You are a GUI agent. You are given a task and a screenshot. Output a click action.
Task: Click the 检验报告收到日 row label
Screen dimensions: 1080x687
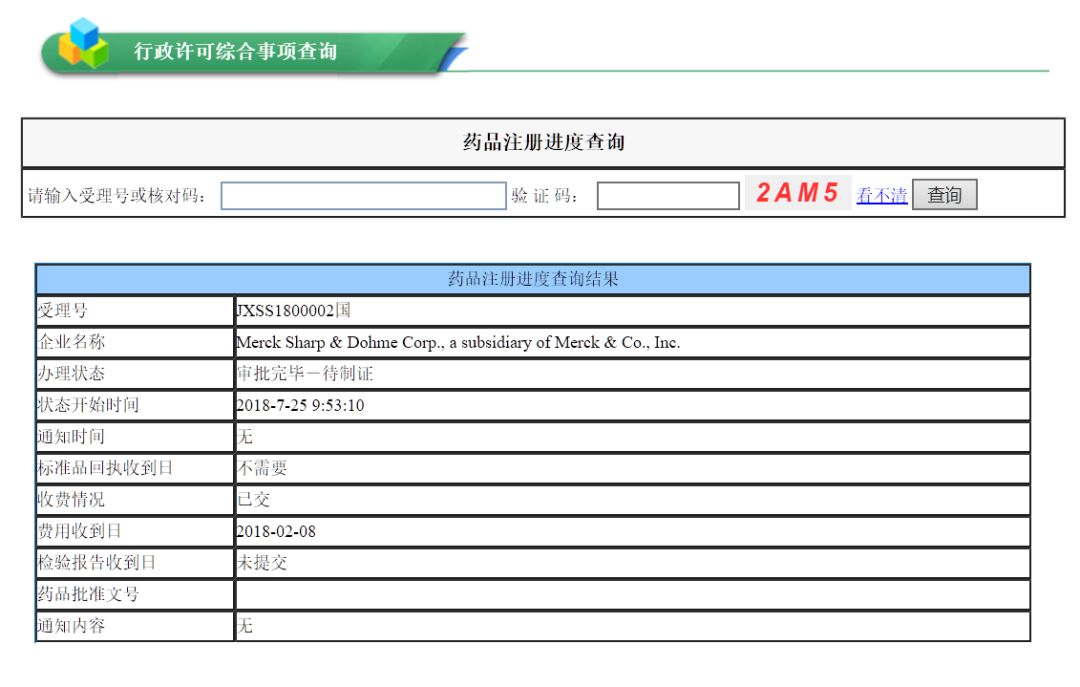96,562
